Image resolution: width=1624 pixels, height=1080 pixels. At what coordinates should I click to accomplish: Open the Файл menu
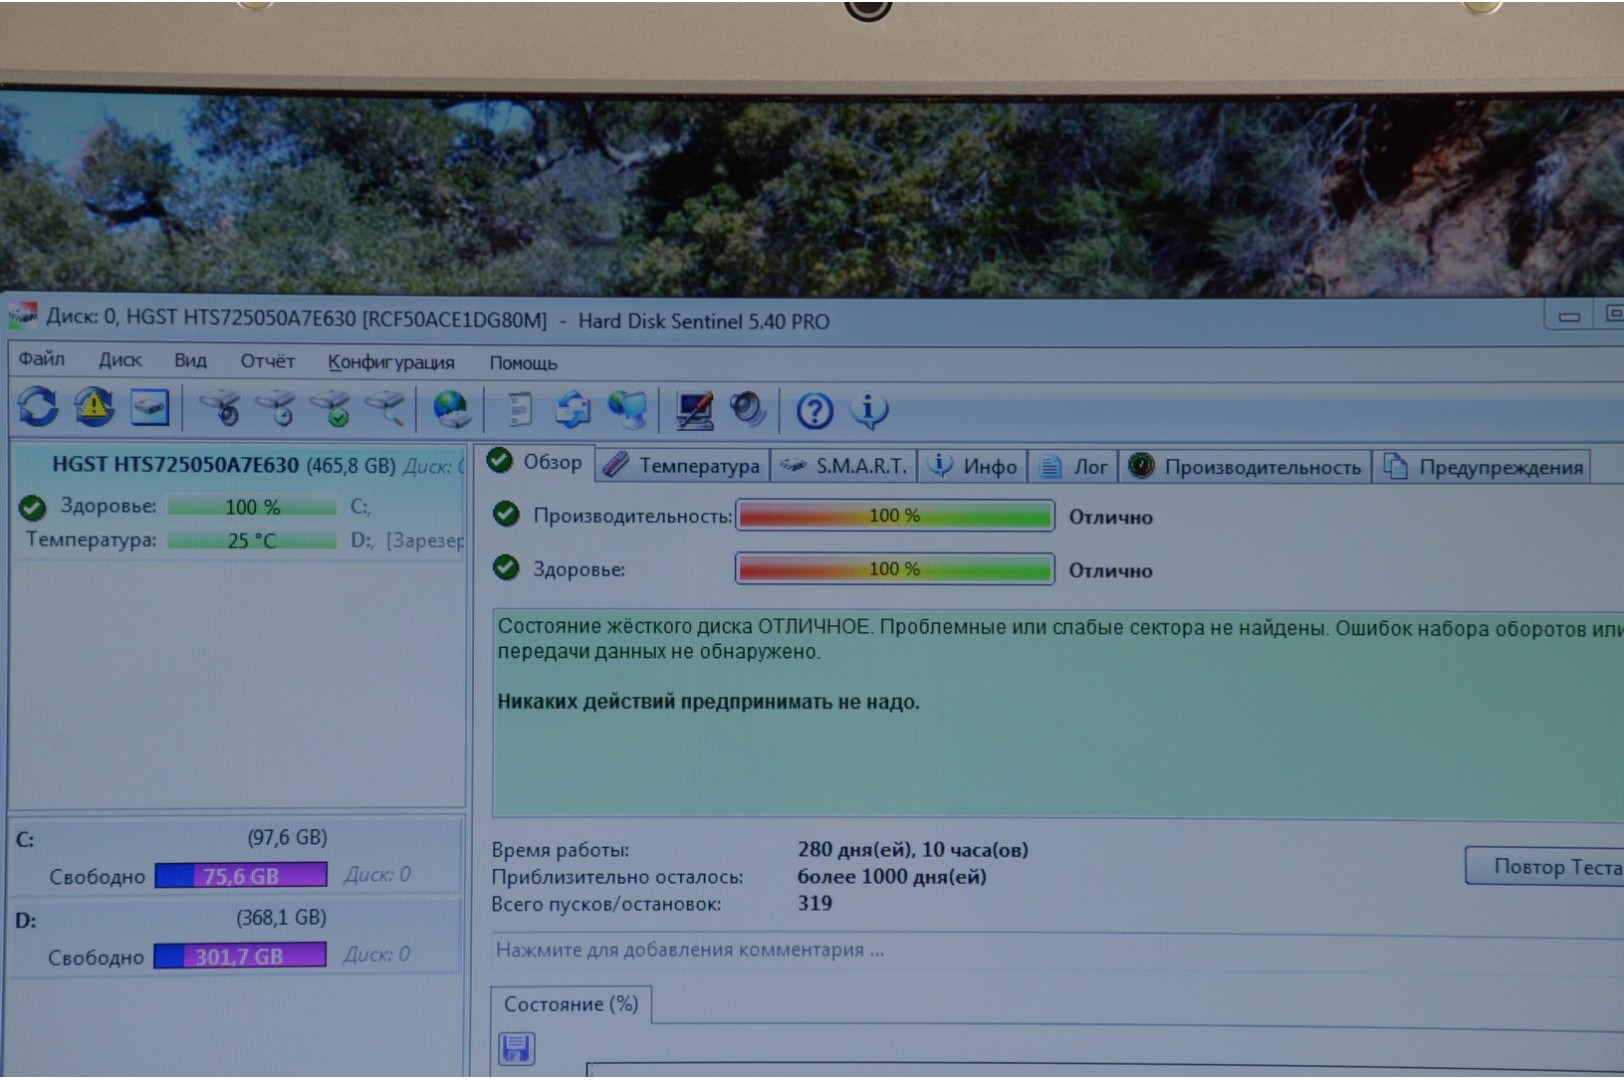point(41,359)
